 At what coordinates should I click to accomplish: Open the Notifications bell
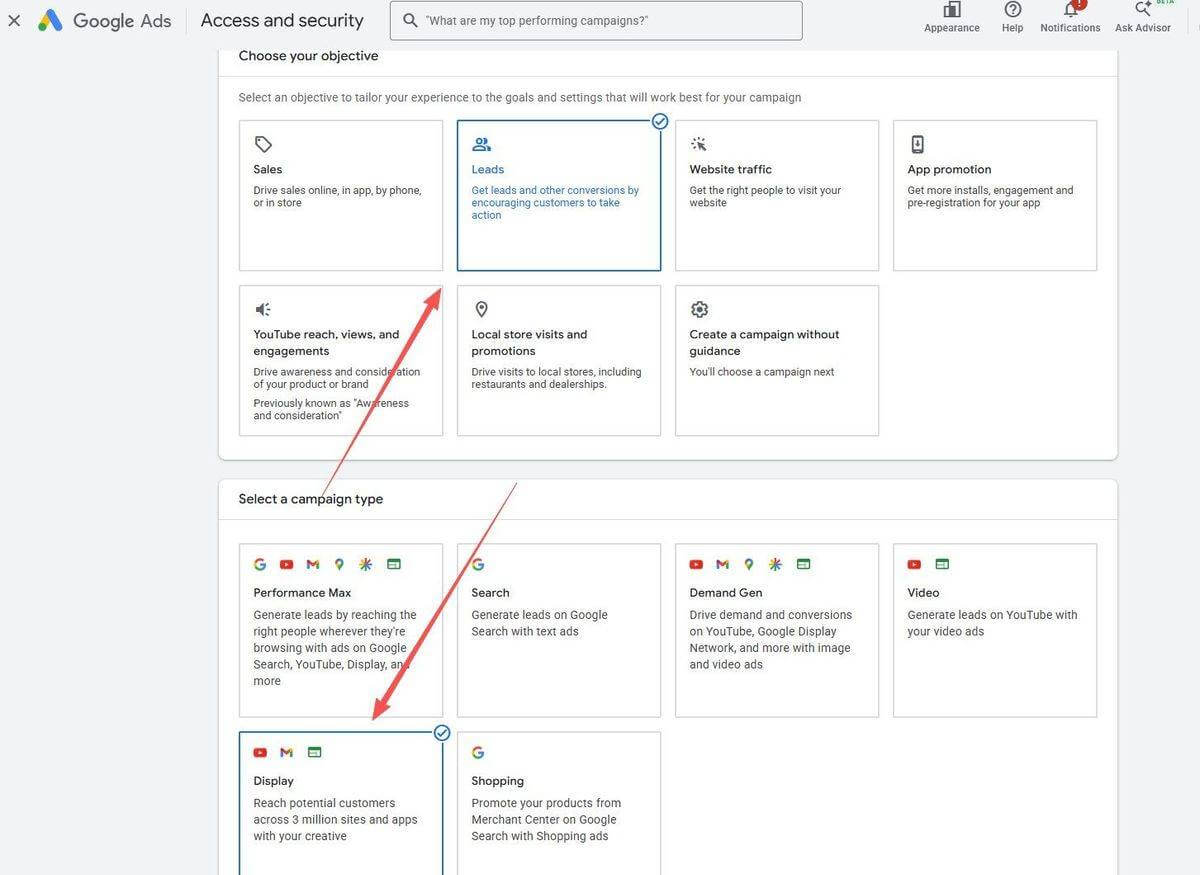coord(1071,9)
